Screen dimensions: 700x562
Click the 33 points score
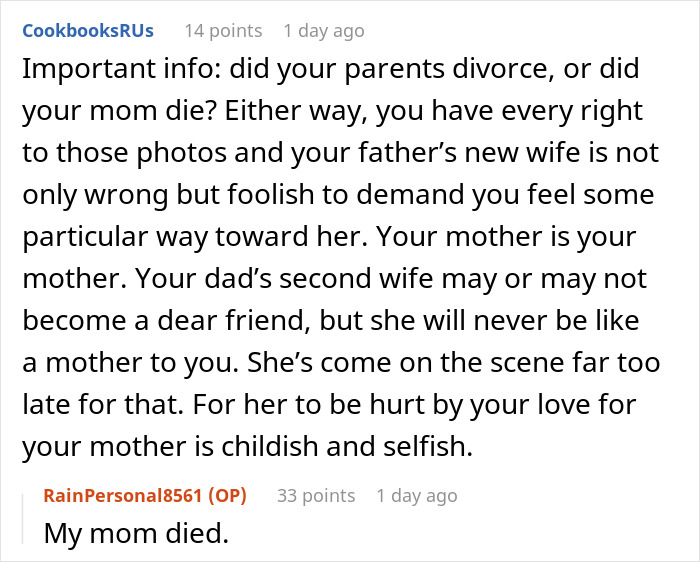314,495
